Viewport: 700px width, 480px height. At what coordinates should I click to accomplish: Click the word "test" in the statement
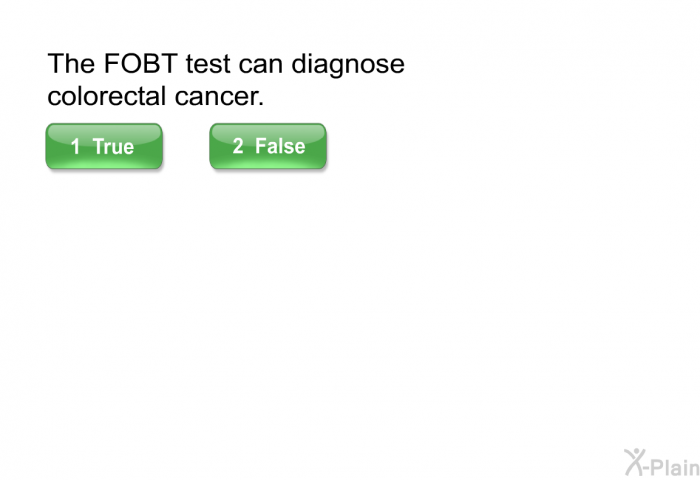tap(208, 64)
